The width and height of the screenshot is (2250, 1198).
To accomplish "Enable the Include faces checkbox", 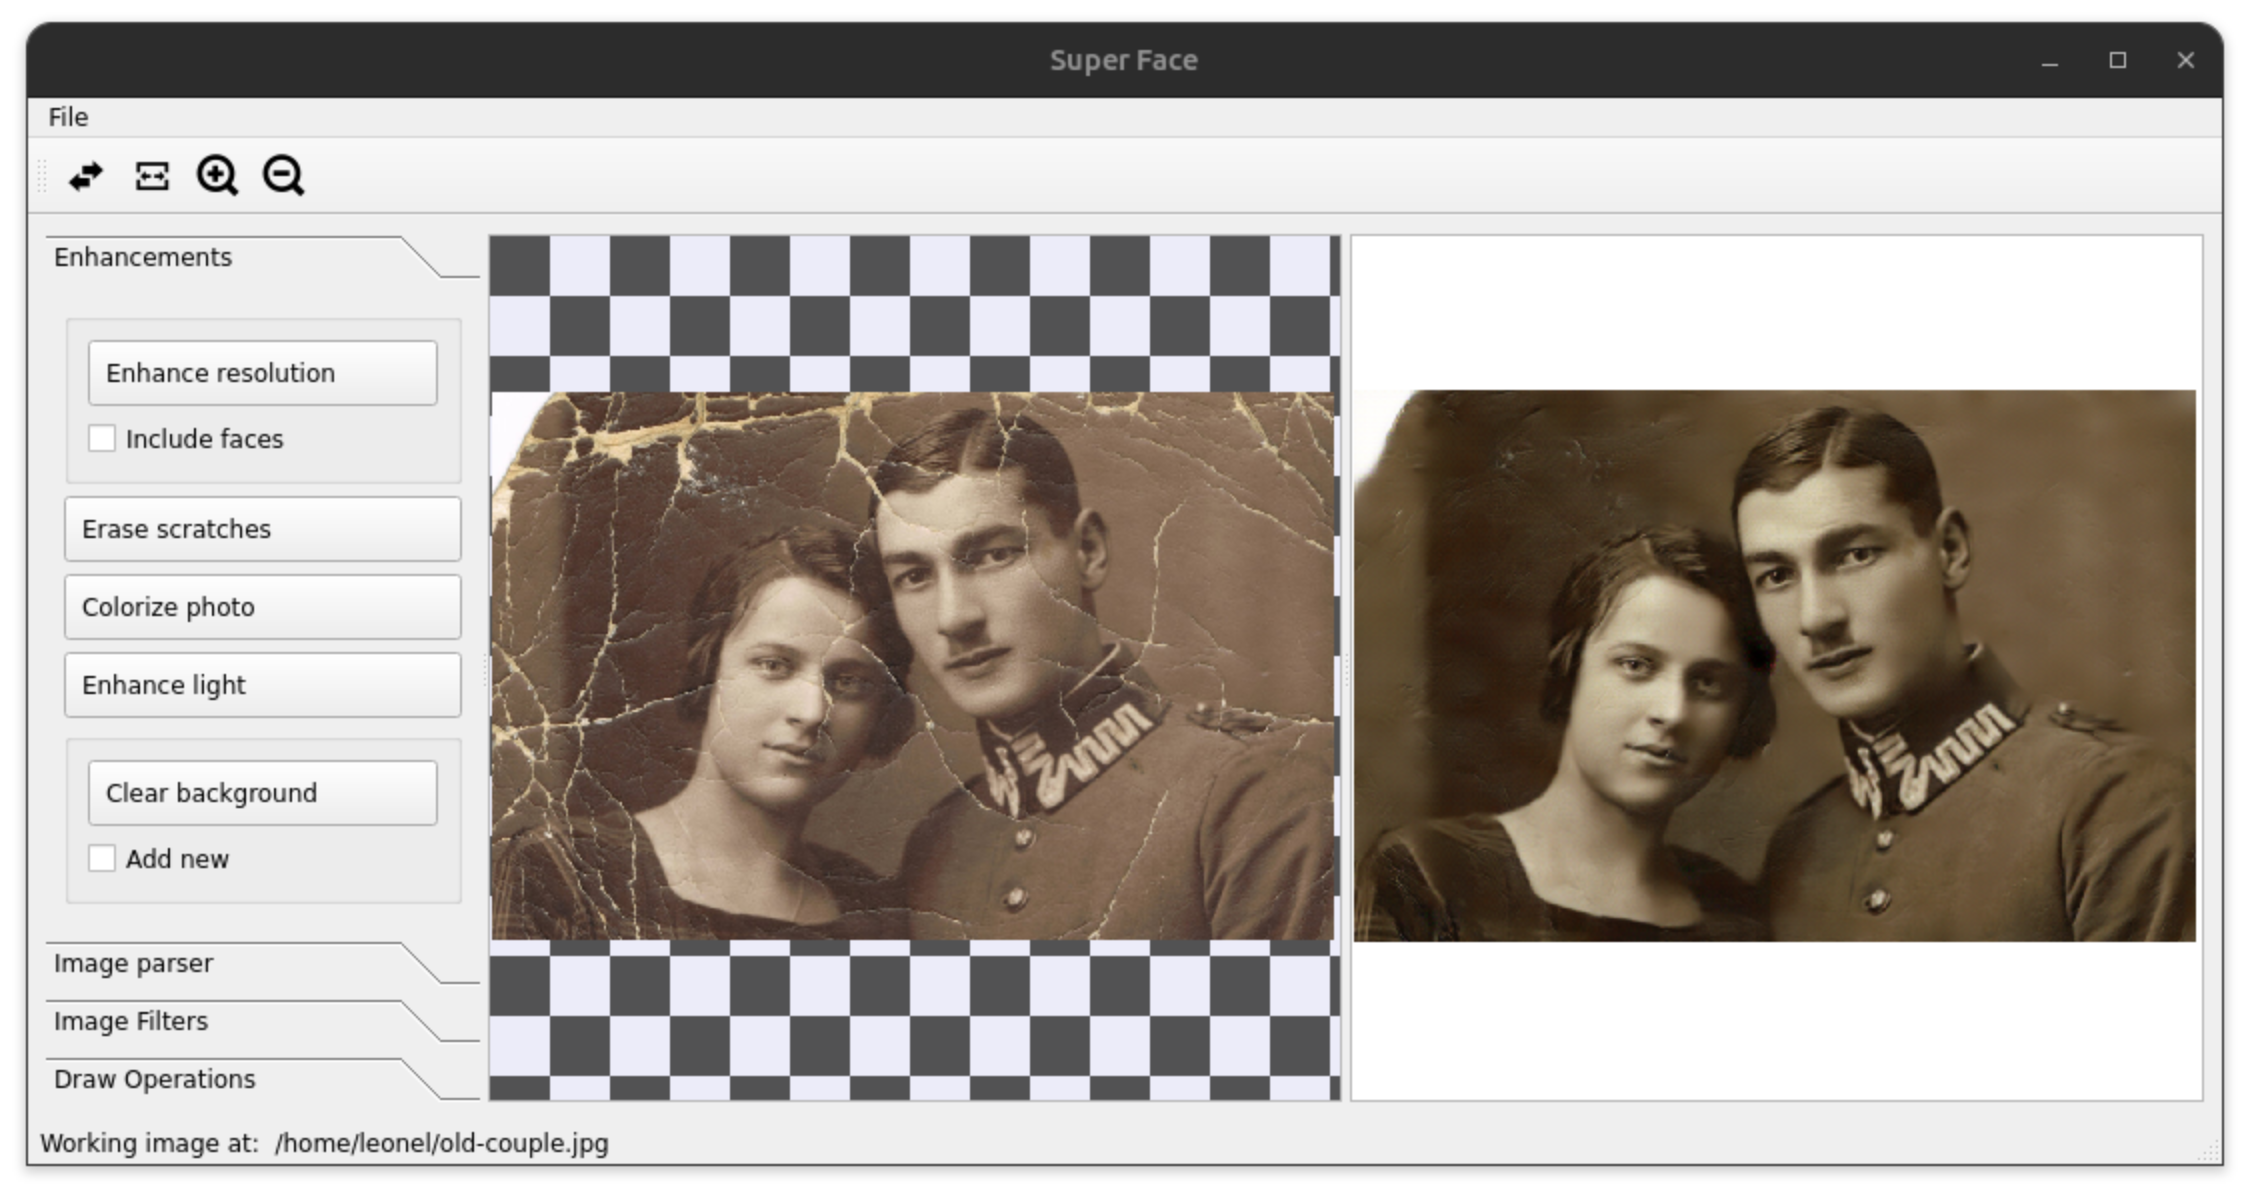I will coord(102,439).
